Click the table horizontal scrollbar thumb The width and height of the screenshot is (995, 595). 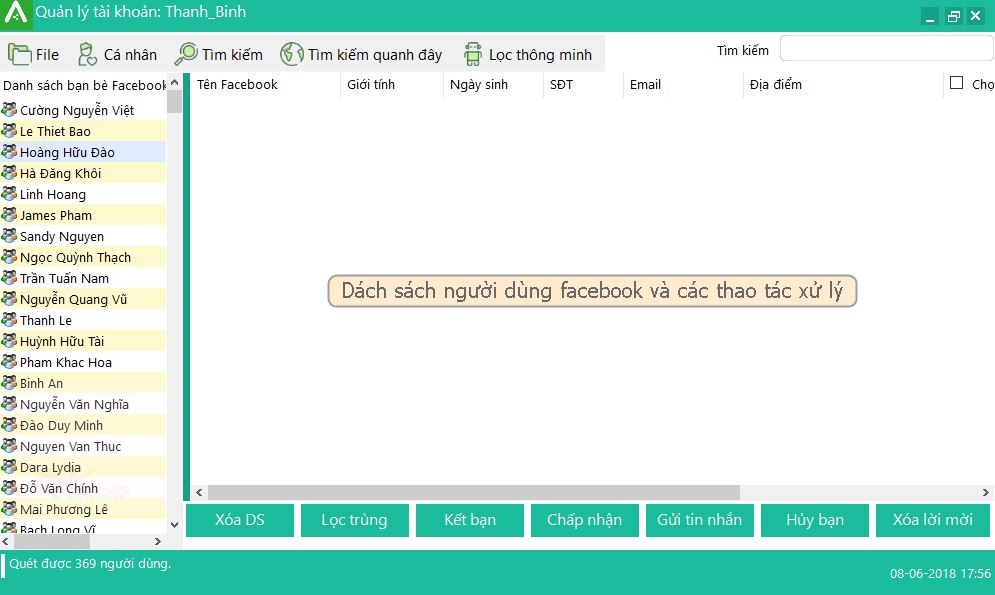(x=473, y=492)
